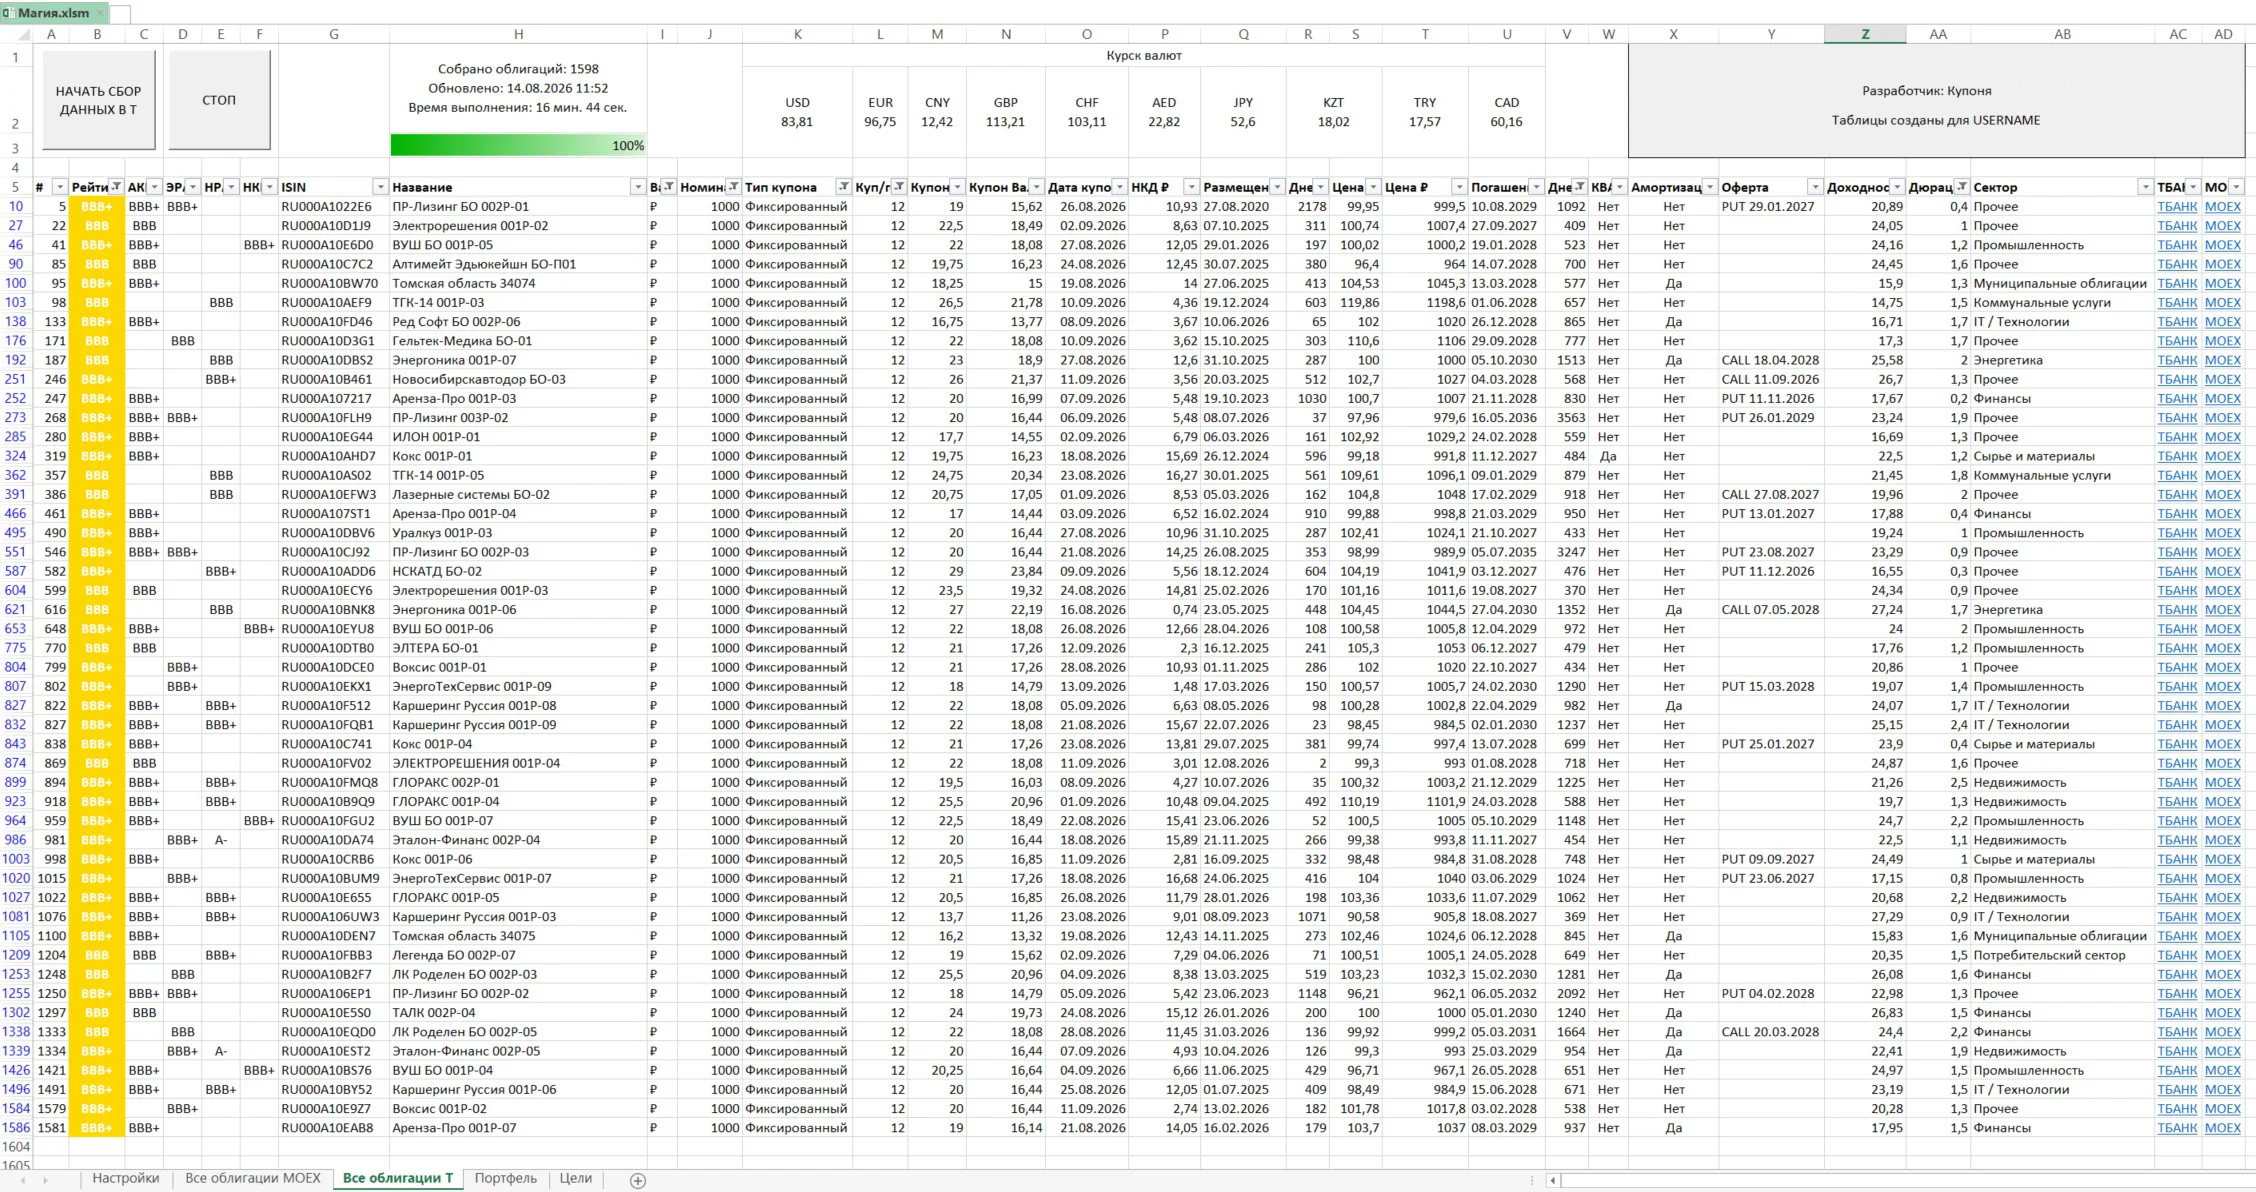Click the name cell ТАЛК 002Р-04
This screenshot has height=1192, width=2256.
pyautogui.click(x=518, y=1013)
